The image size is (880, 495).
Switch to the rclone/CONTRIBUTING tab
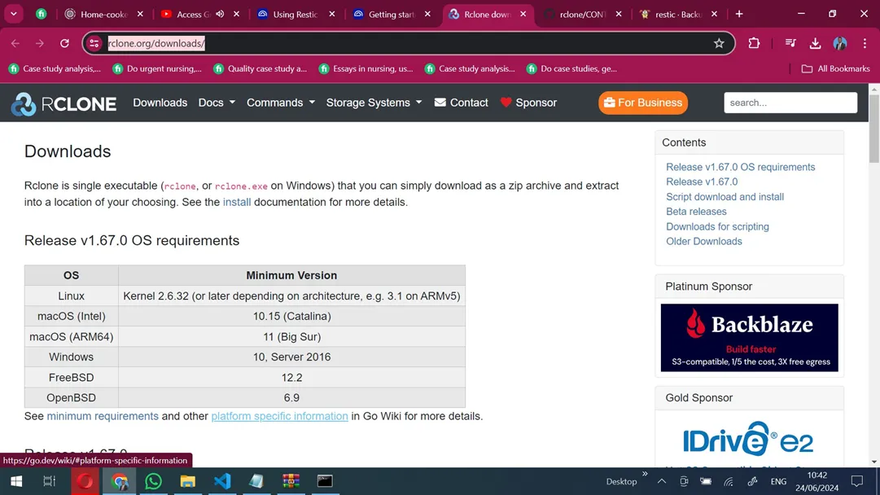pos(582,15)
